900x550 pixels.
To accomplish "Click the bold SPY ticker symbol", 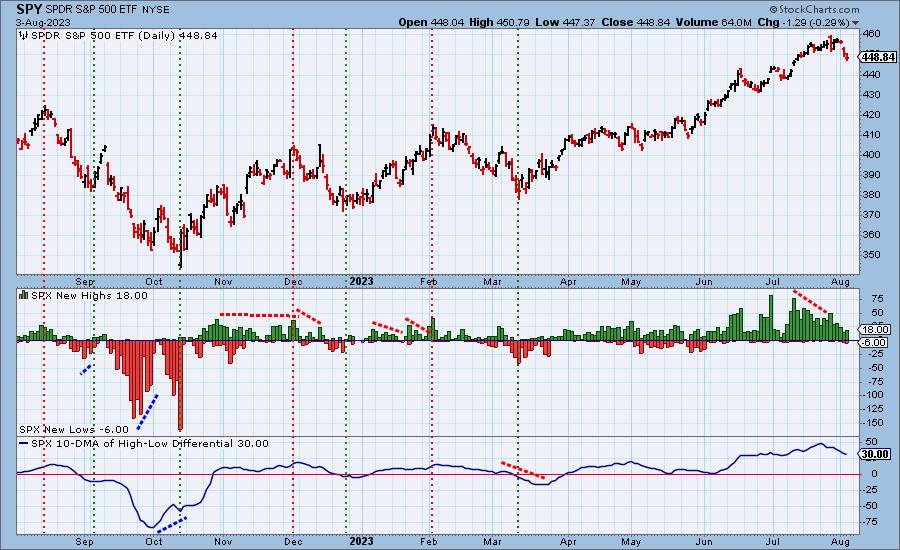I will 29,9.
